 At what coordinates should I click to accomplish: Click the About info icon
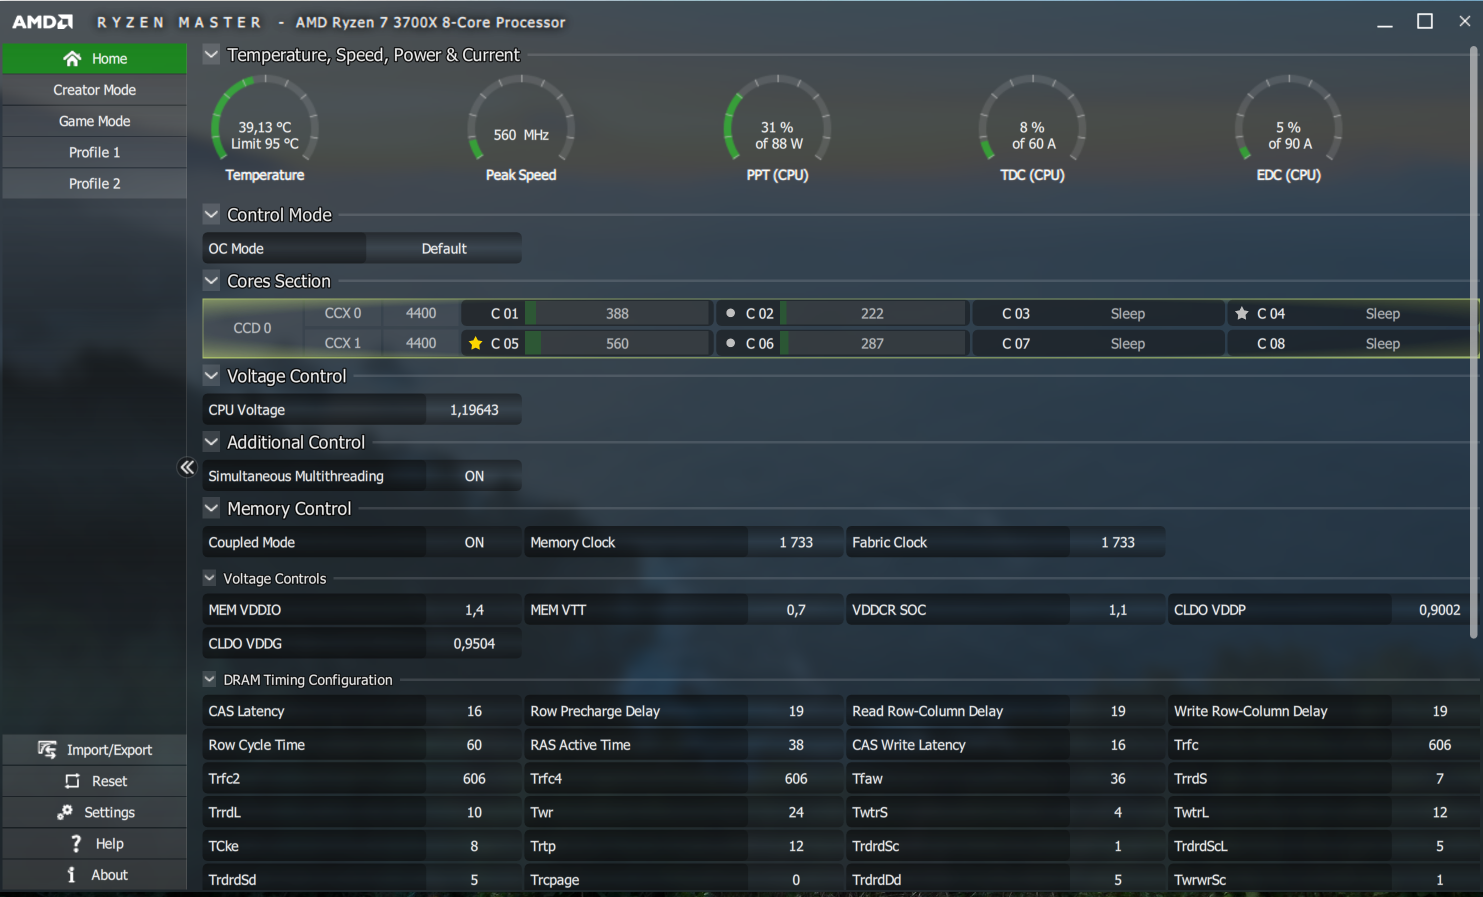coord(71,874)
